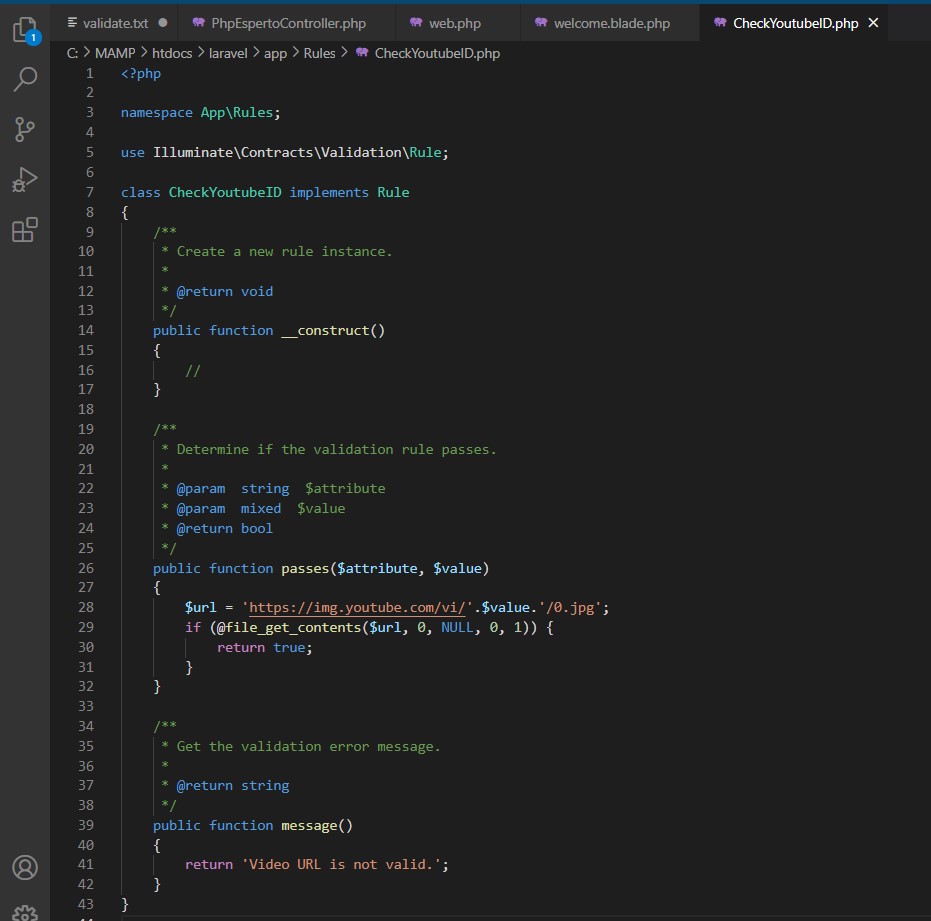Open the Explorer view in activity bar
Image resolution: width=931 pixels, height=921 pixels.
tap(25, 30)
